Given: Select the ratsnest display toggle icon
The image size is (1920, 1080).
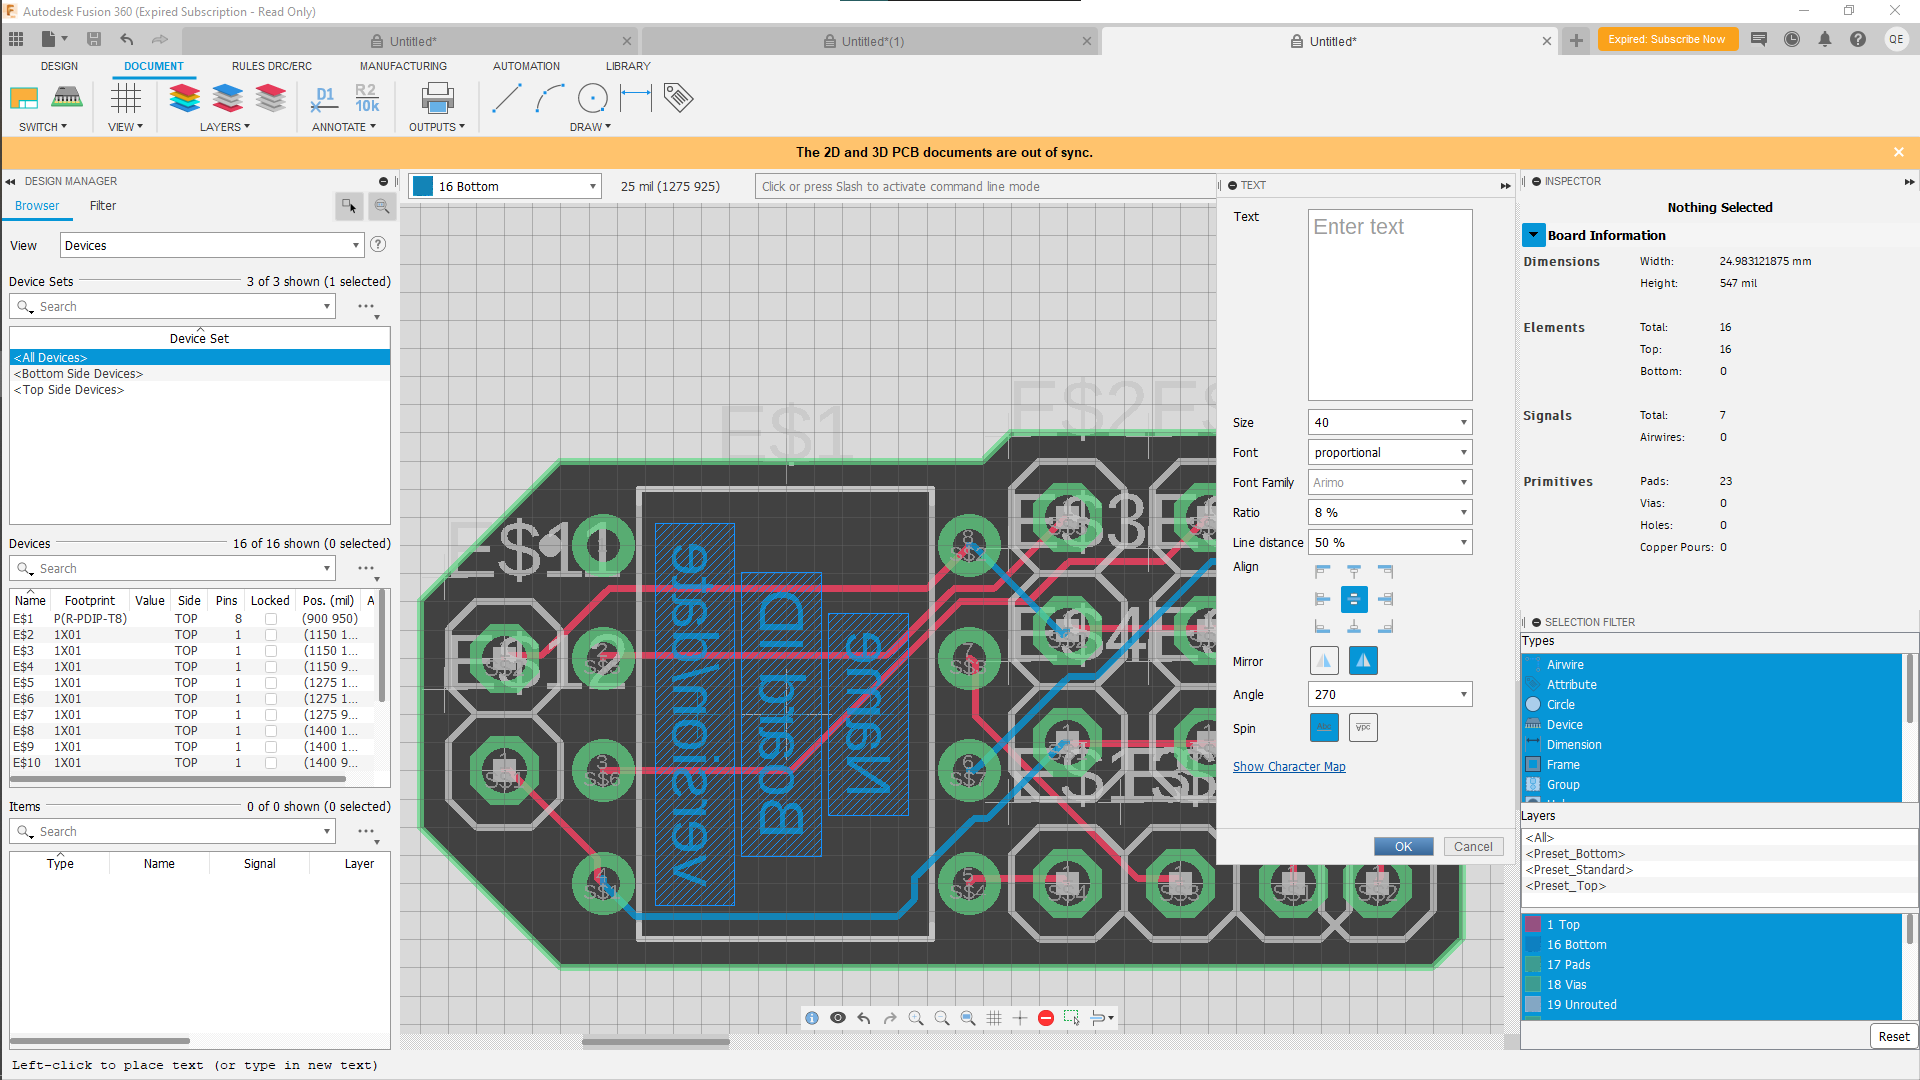Looking at the screenshot, I should (1097, 1018).
